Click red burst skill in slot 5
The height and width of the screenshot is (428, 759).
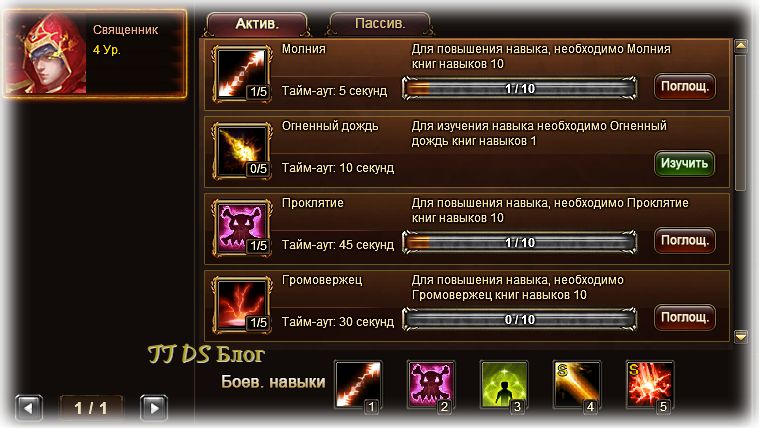[x=650, y=385]
